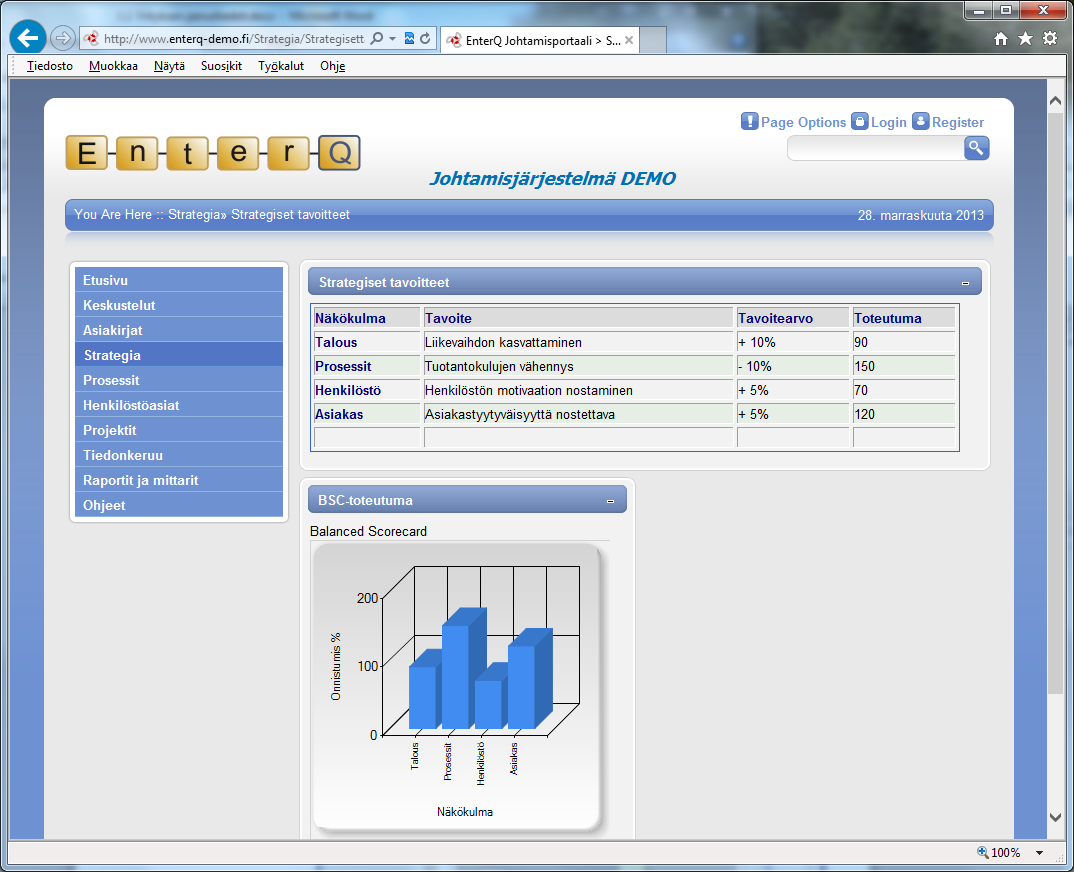Click the compatibility view icon
Image resolution: width=1074 pixels, height=872 pixels.
(409, 39)
